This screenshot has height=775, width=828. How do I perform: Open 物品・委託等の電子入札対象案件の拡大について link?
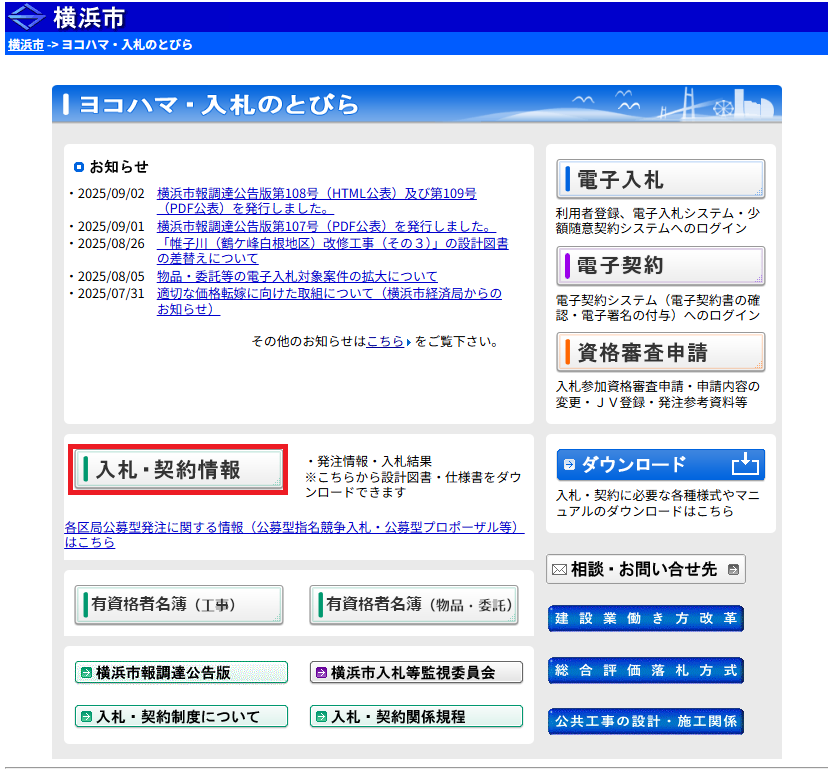pyautogui.click(x=297, y=276)
